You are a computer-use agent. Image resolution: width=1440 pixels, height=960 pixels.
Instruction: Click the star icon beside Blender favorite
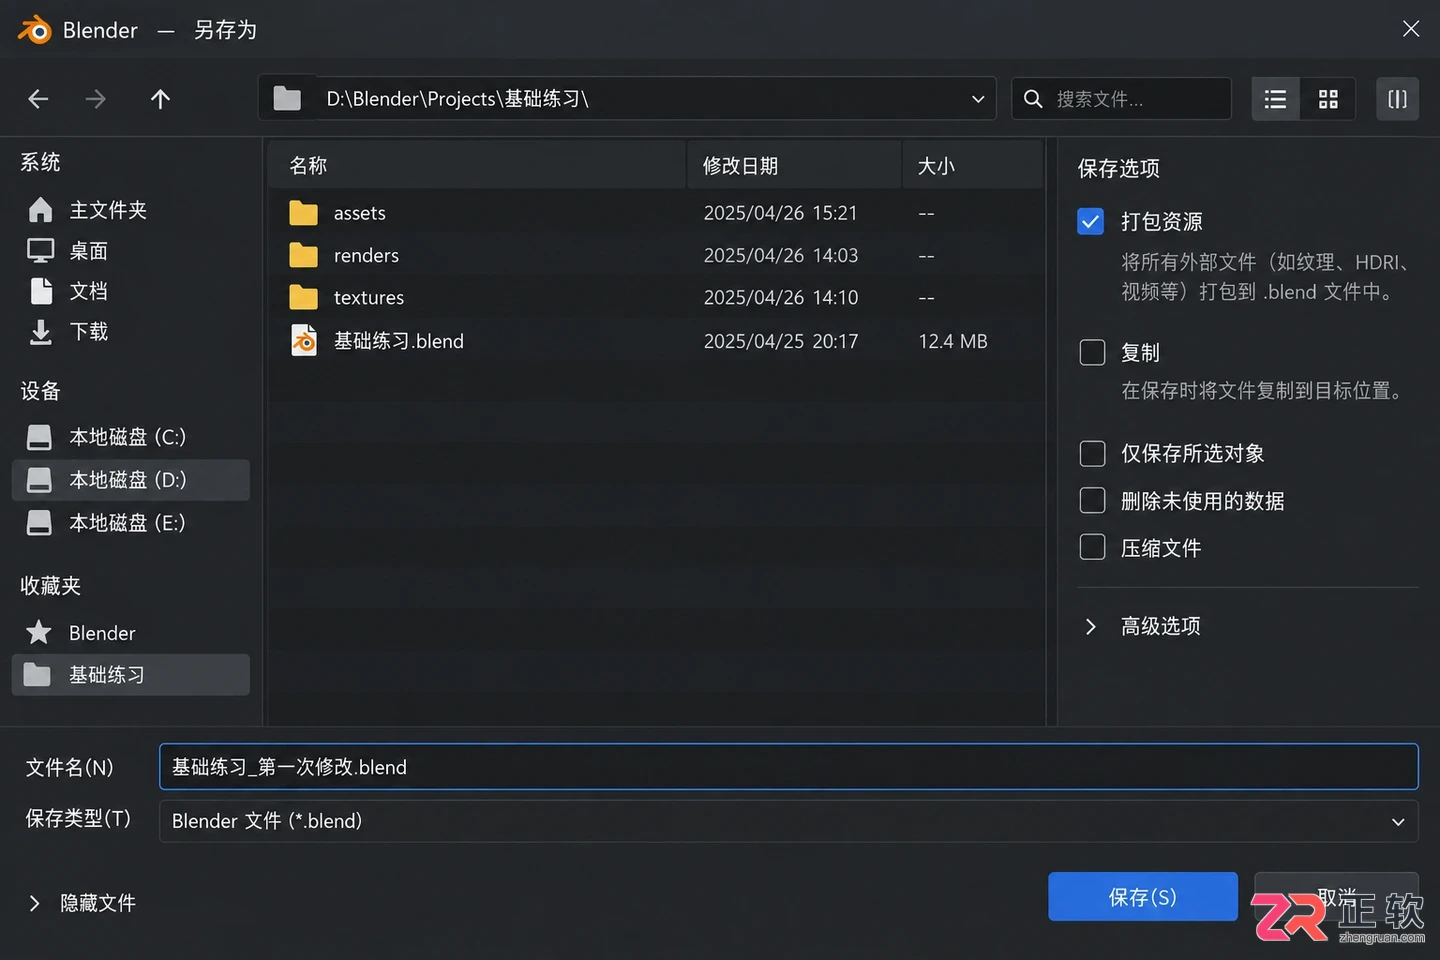[39, 633]
